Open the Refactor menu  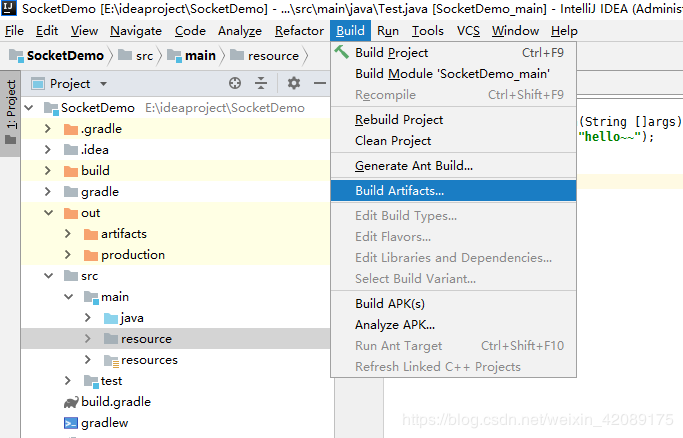(x=300, y=31)
